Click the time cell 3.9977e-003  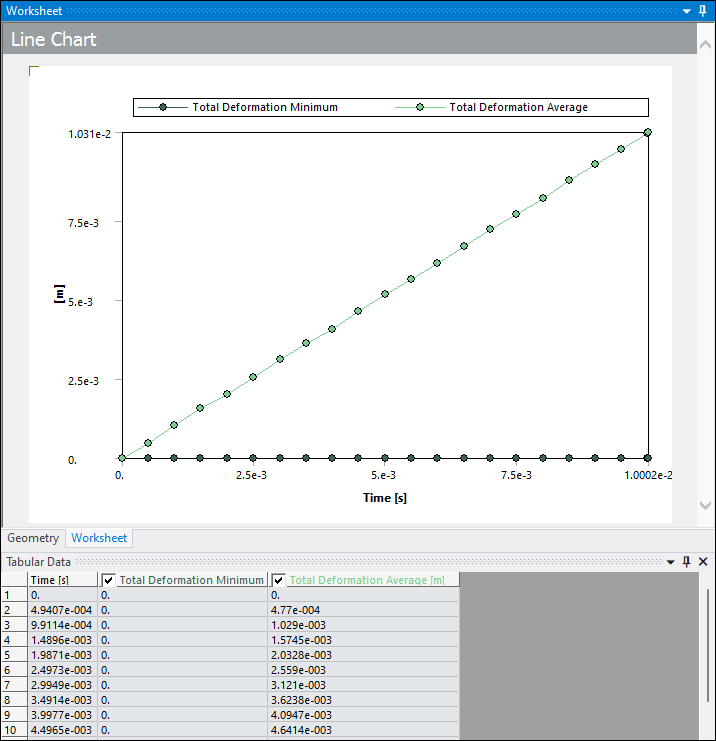[x=63, y=715]
